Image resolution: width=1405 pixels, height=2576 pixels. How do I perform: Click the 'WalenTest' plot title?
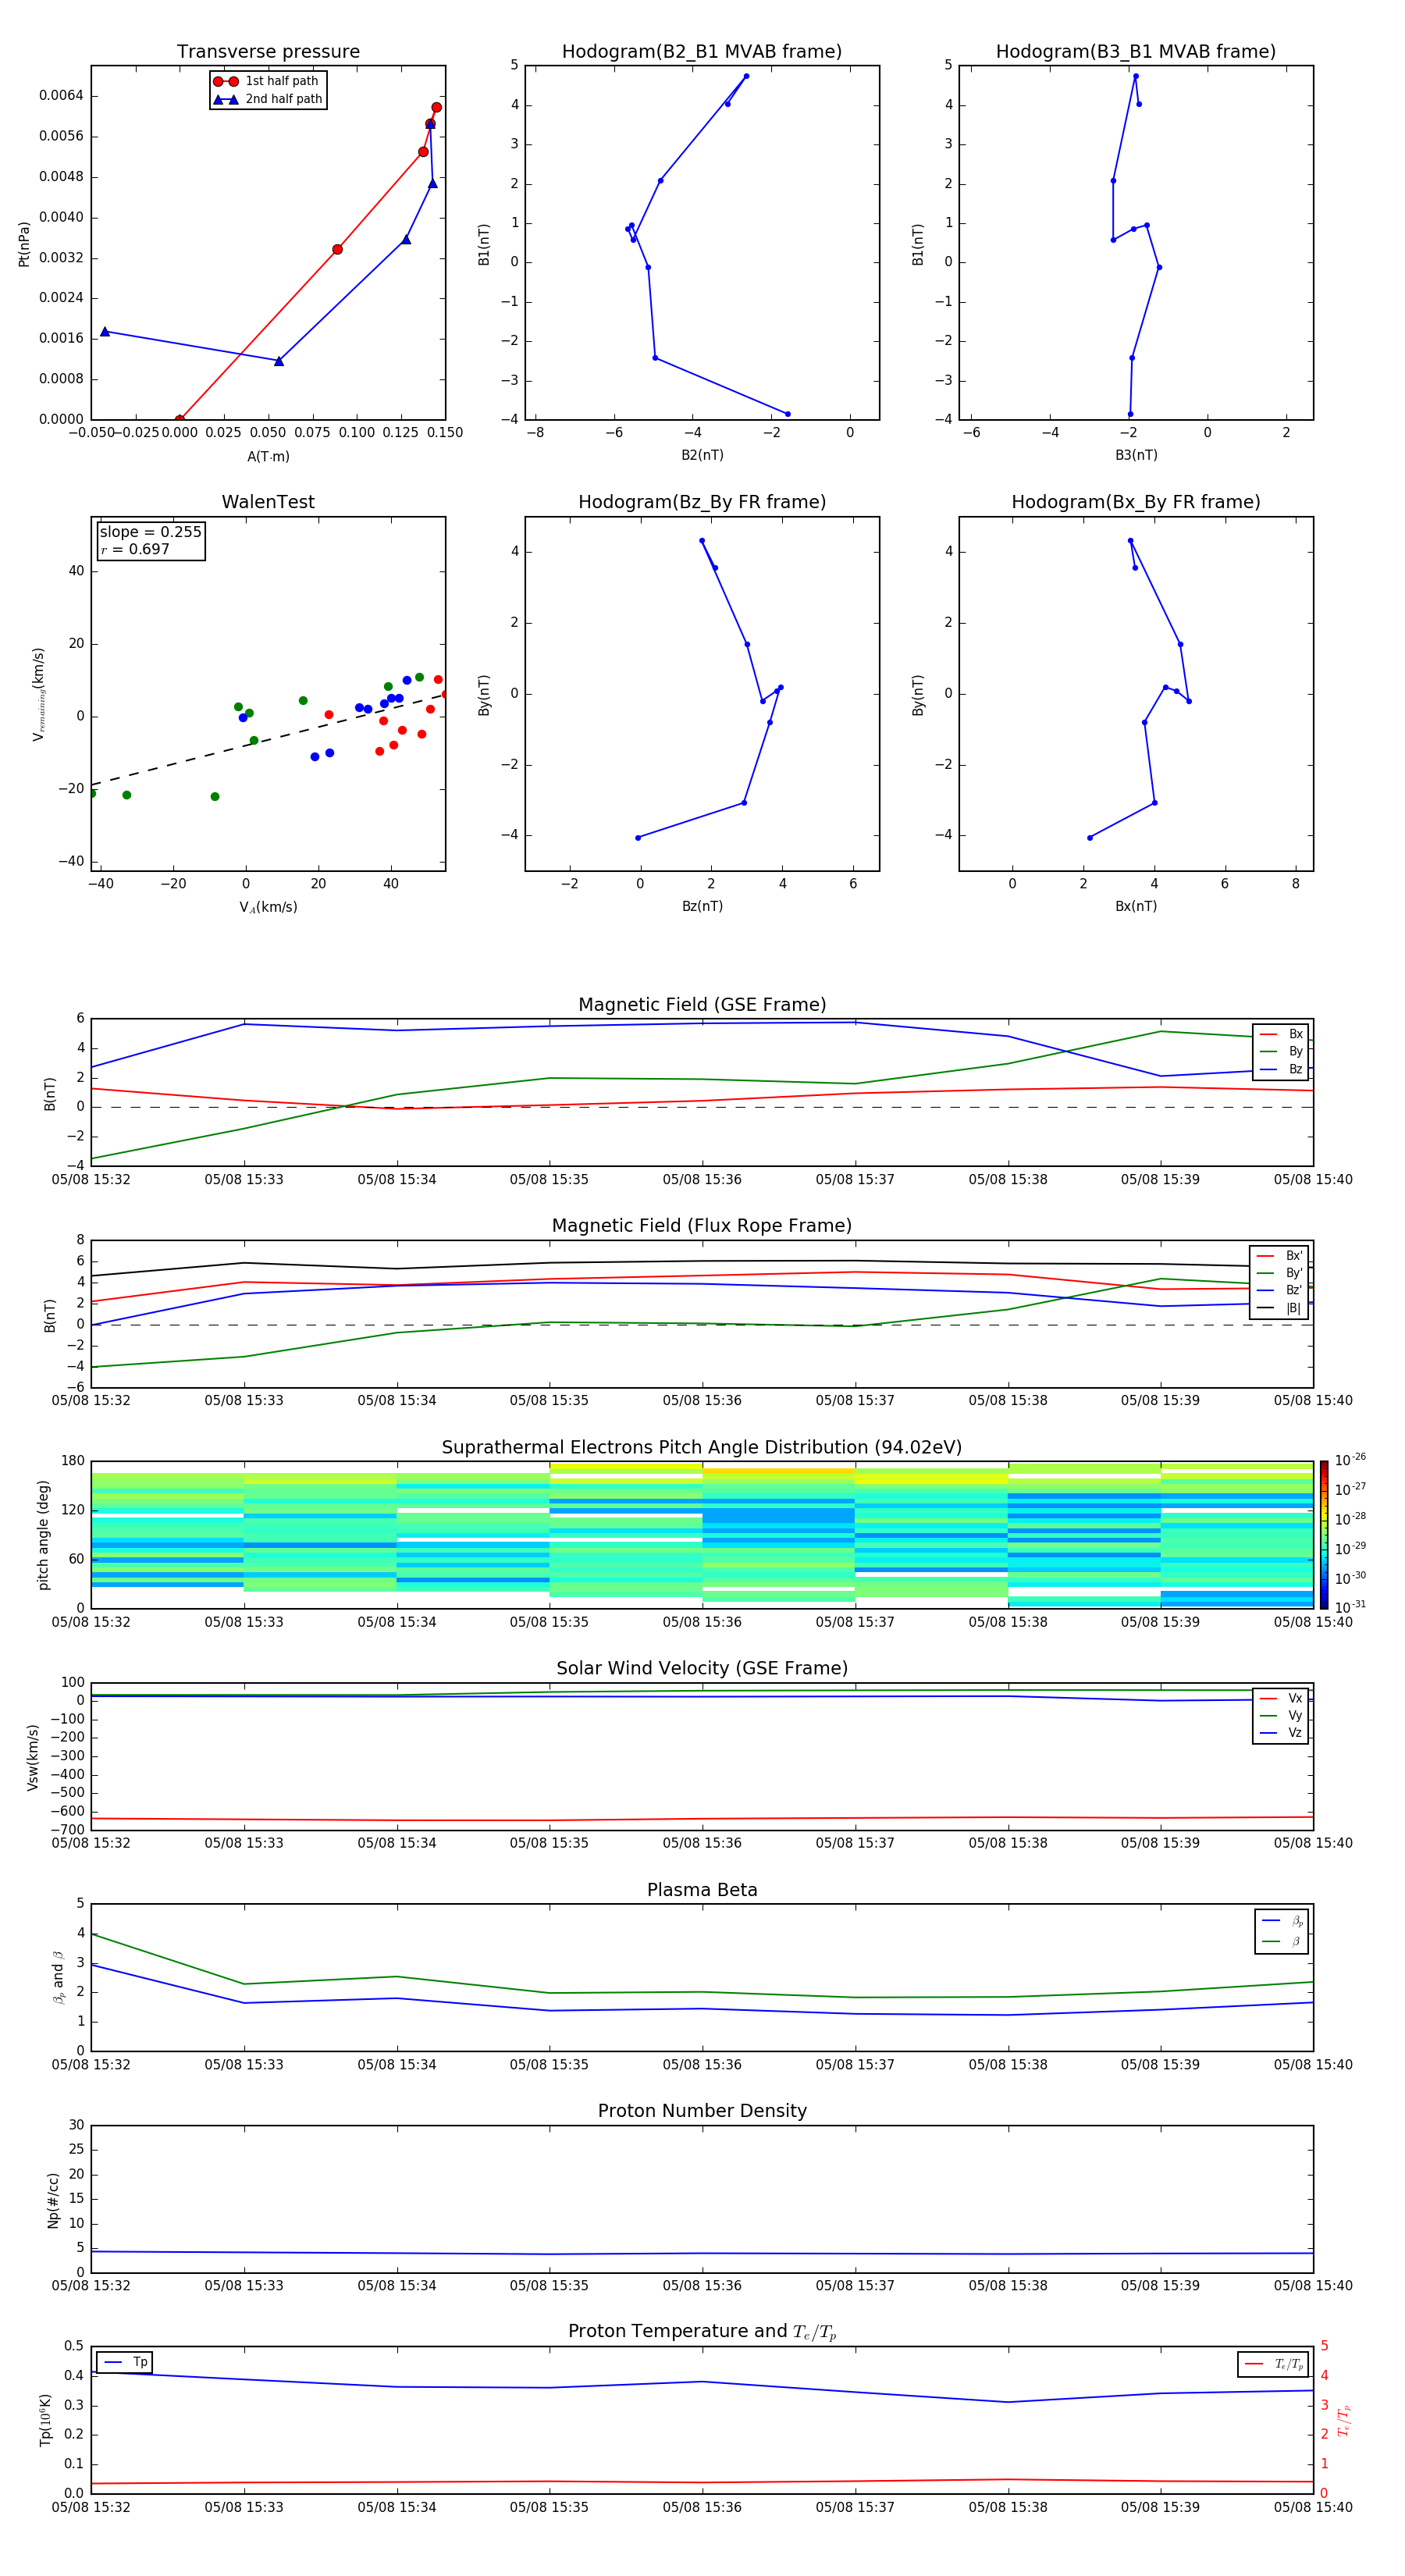268,502
